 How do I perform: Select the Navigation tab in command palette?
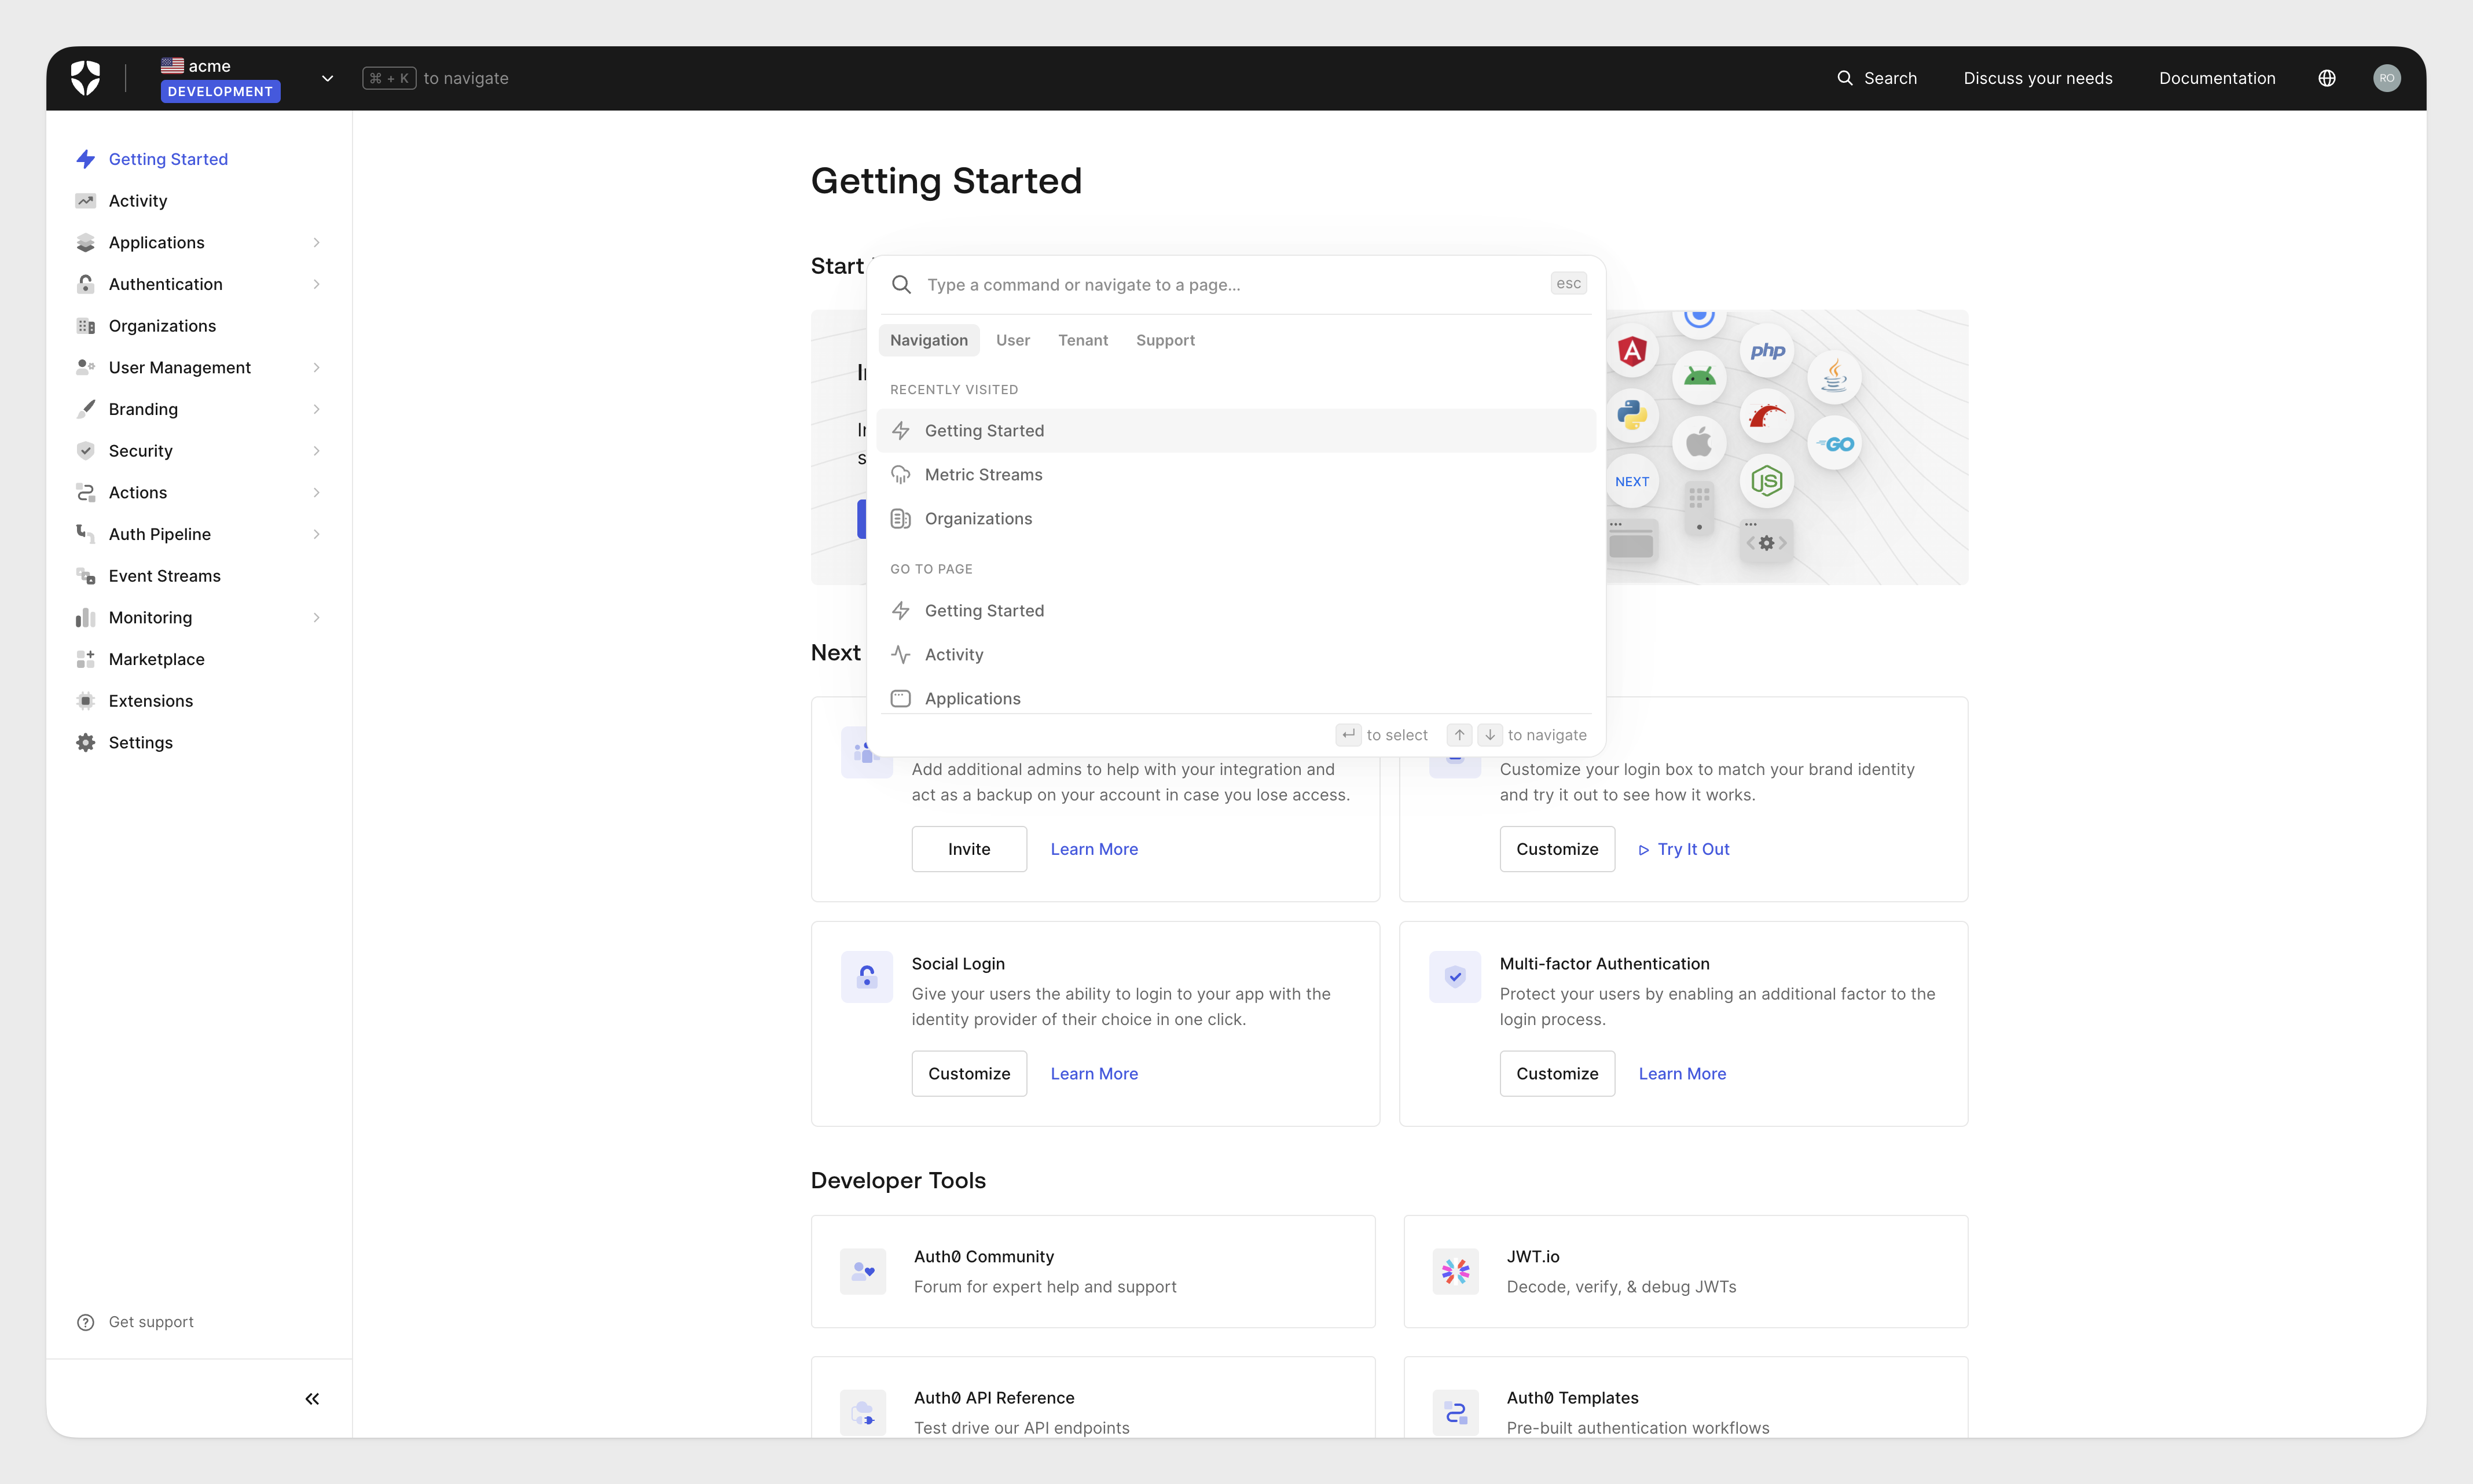(x=929, y=340)
